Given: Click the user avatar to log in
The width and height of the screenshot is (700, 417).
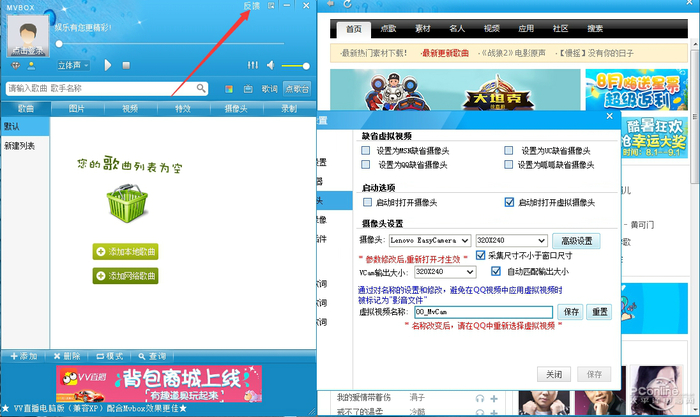Looking at the screenshot, I should 28,37.
